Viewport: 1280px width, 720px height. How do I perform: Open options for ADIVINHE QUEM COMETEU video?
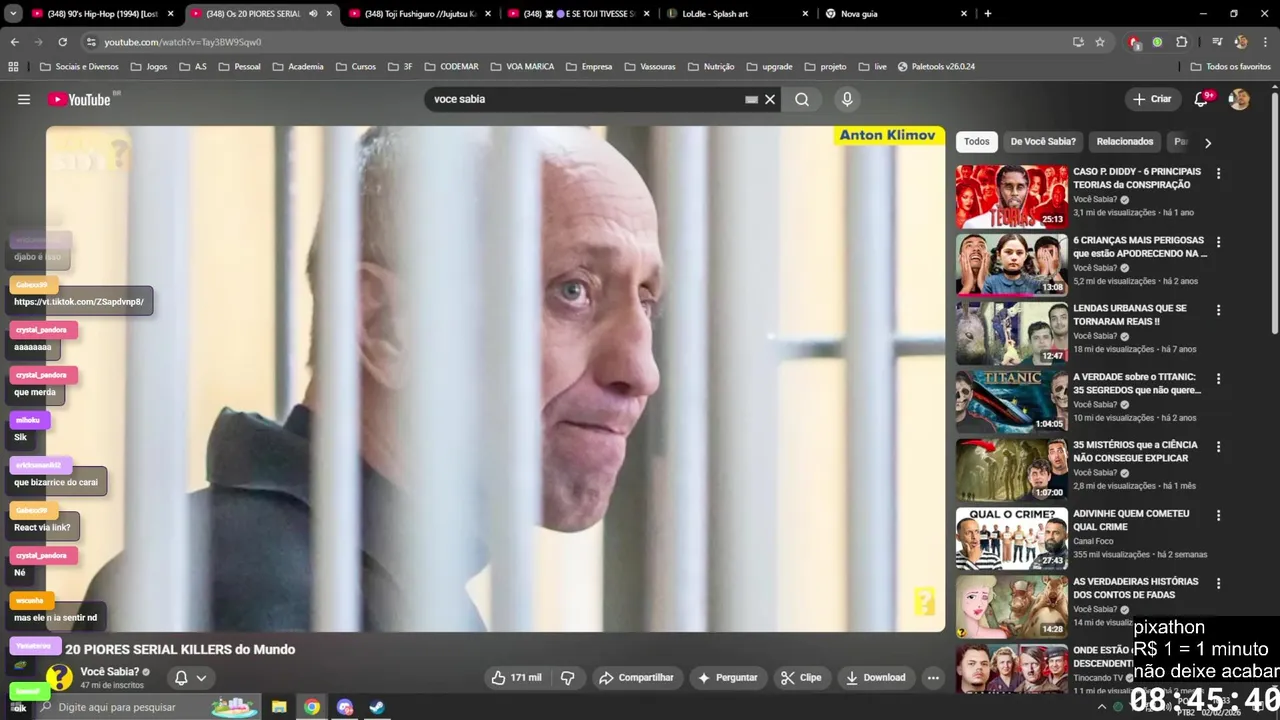(1218, 515)
